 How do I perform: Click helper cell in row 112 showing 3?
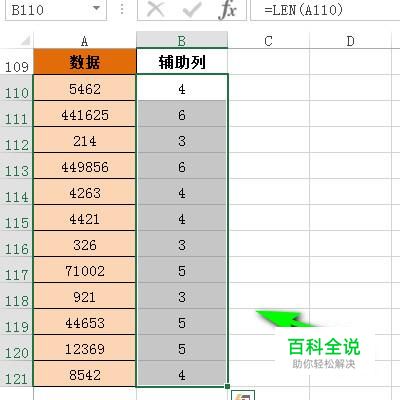182,140
